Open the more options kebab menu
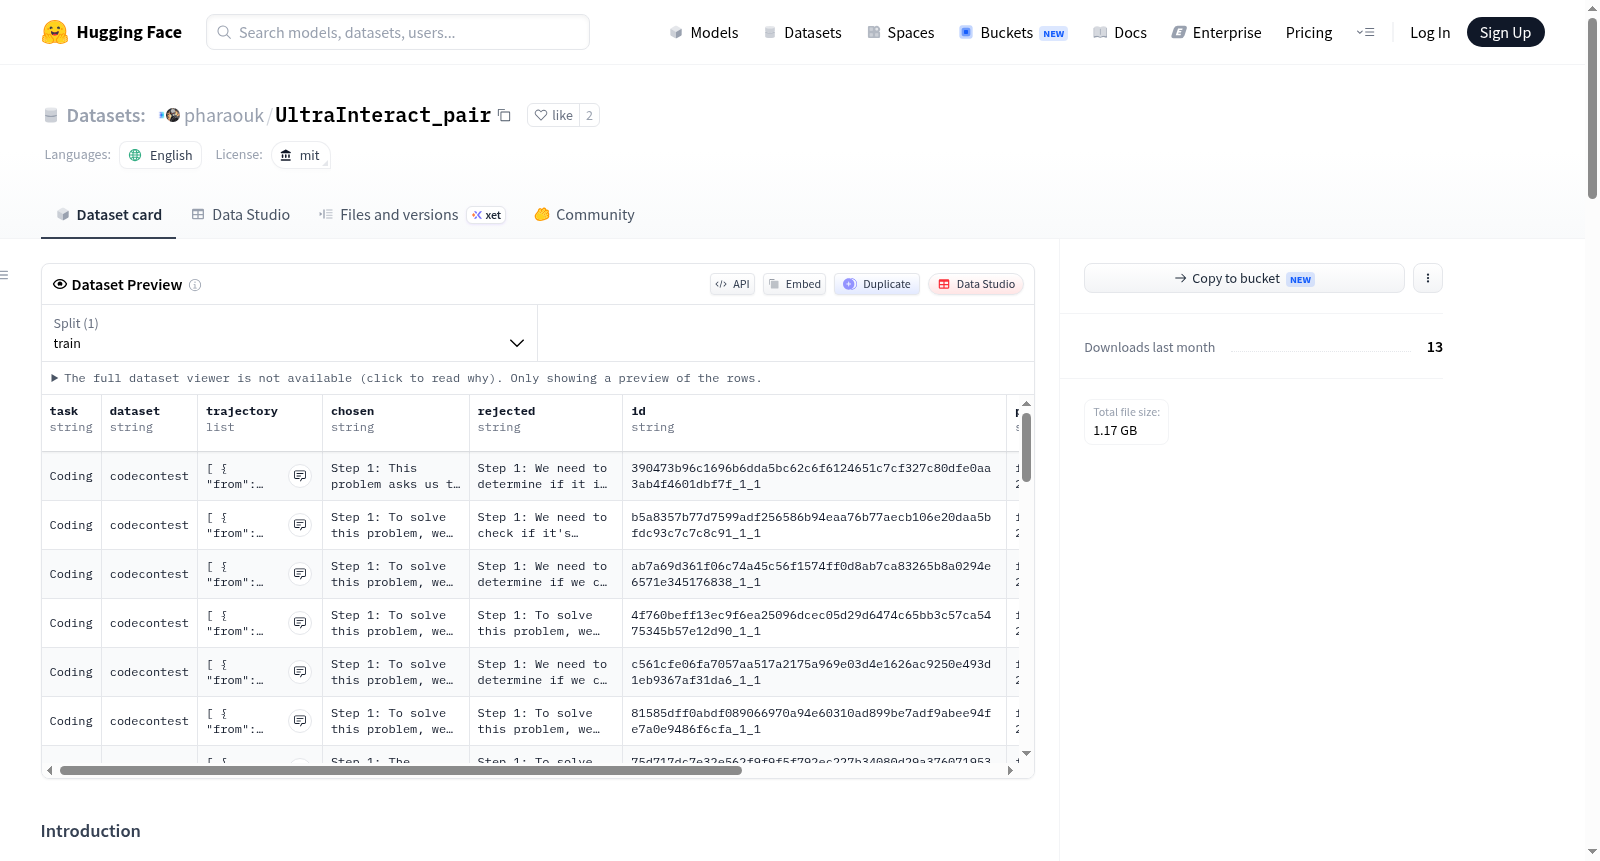 tap(1428, 279)
